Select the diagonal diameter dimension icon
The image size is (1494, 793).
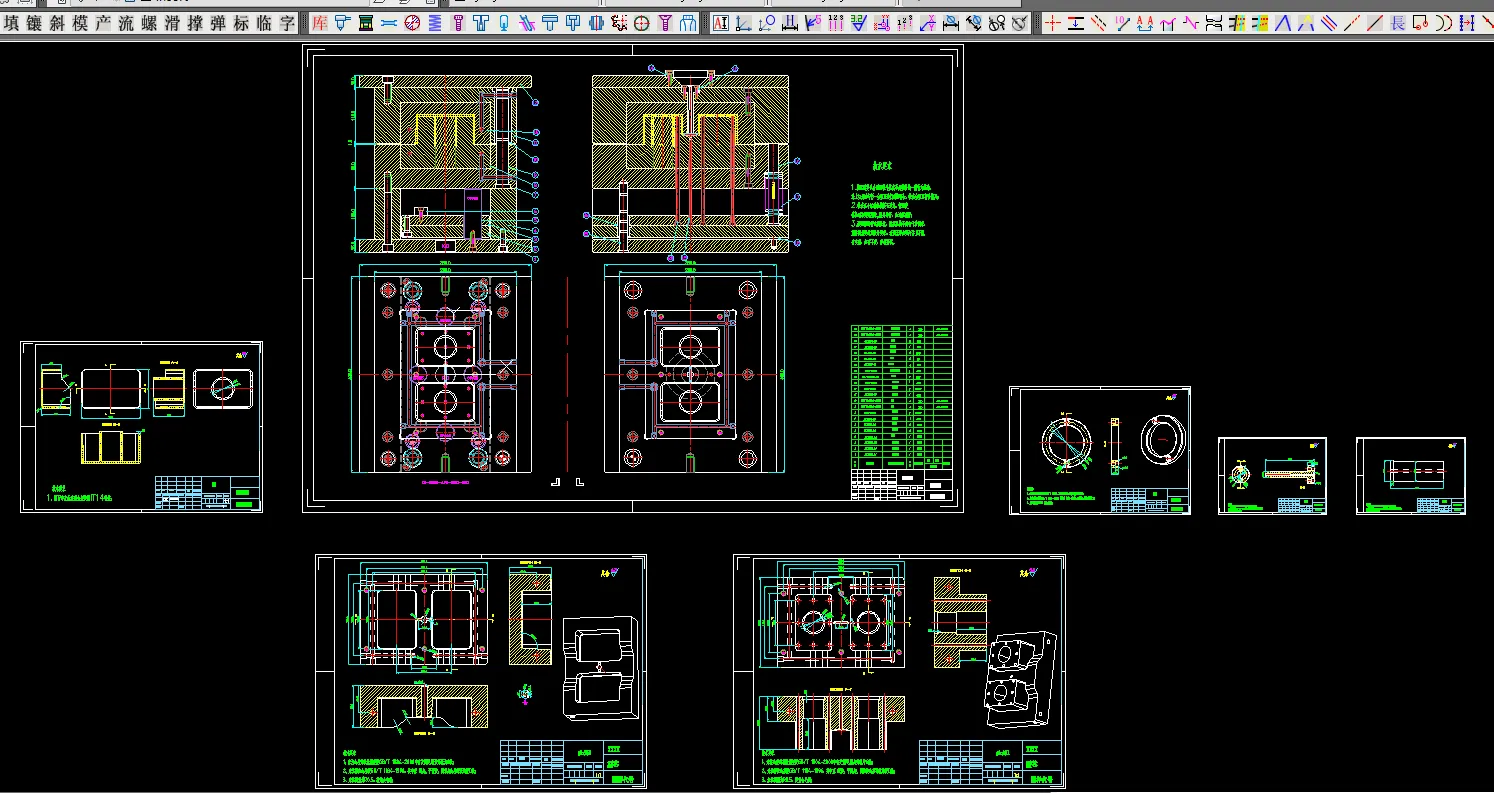(974, 23)
